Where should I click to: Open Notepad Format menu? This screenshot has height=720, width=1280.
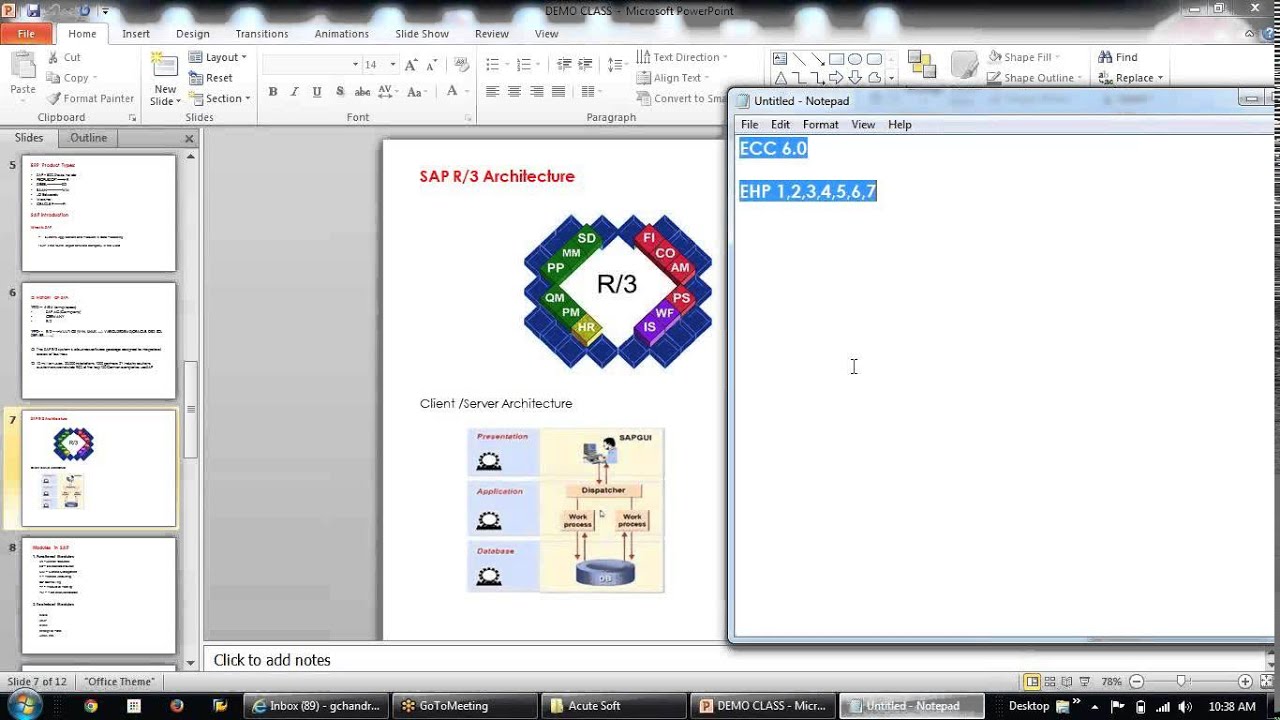[x=820, y=124]
